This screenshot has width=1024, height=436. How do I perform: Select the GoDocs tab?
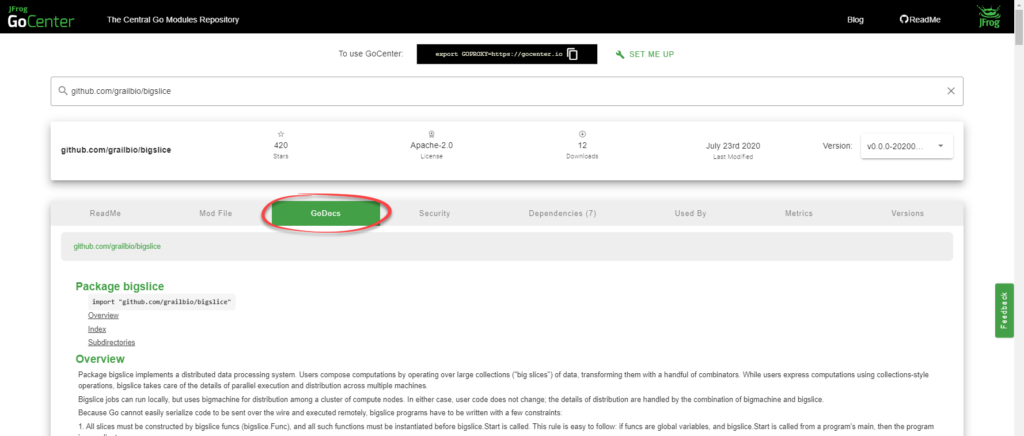click(325, 213)
